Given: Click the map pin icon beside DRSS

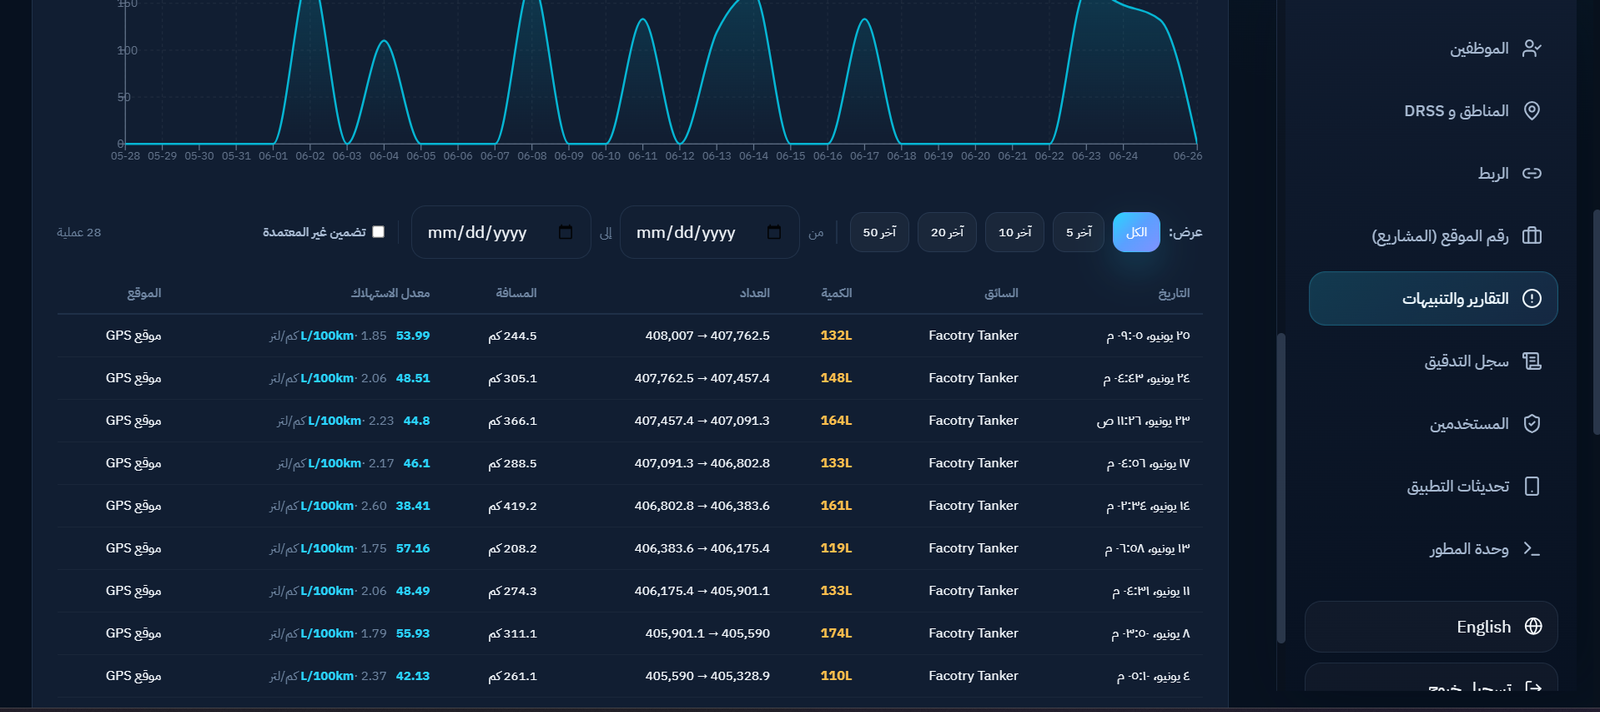Looking at the screenshot, I should click(1531, 111).
